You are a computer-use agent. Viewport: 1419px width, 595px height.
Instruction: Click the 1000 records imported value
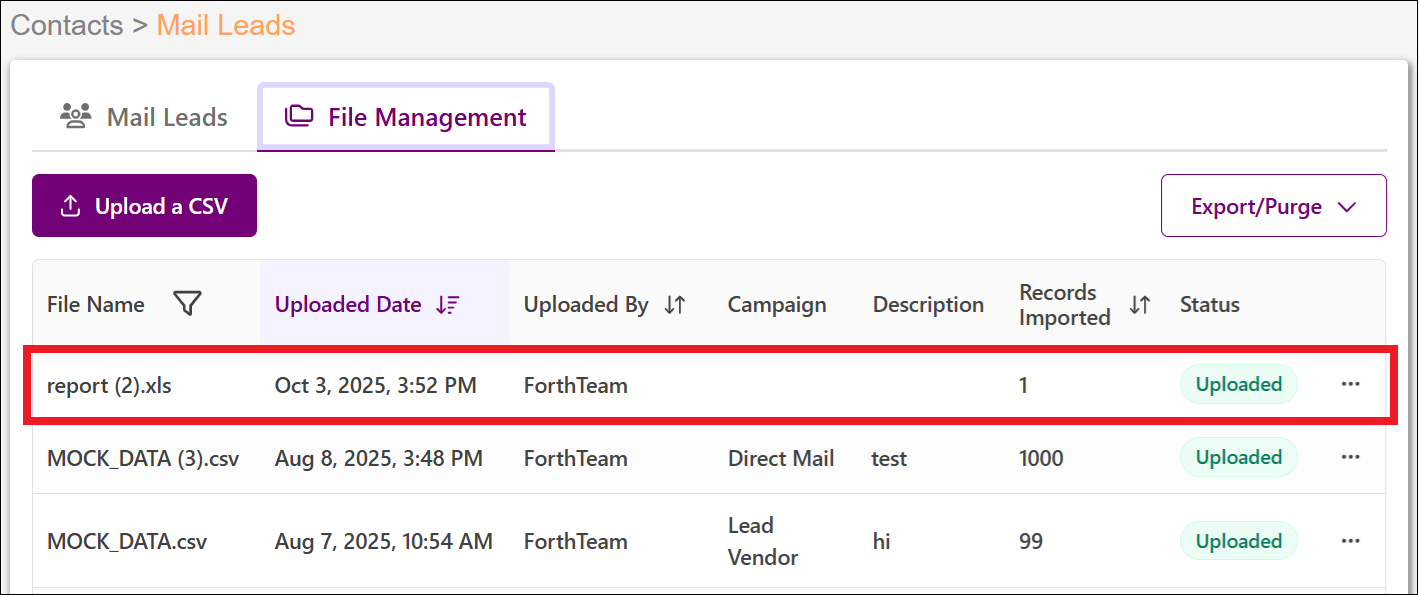[1041, 459]
